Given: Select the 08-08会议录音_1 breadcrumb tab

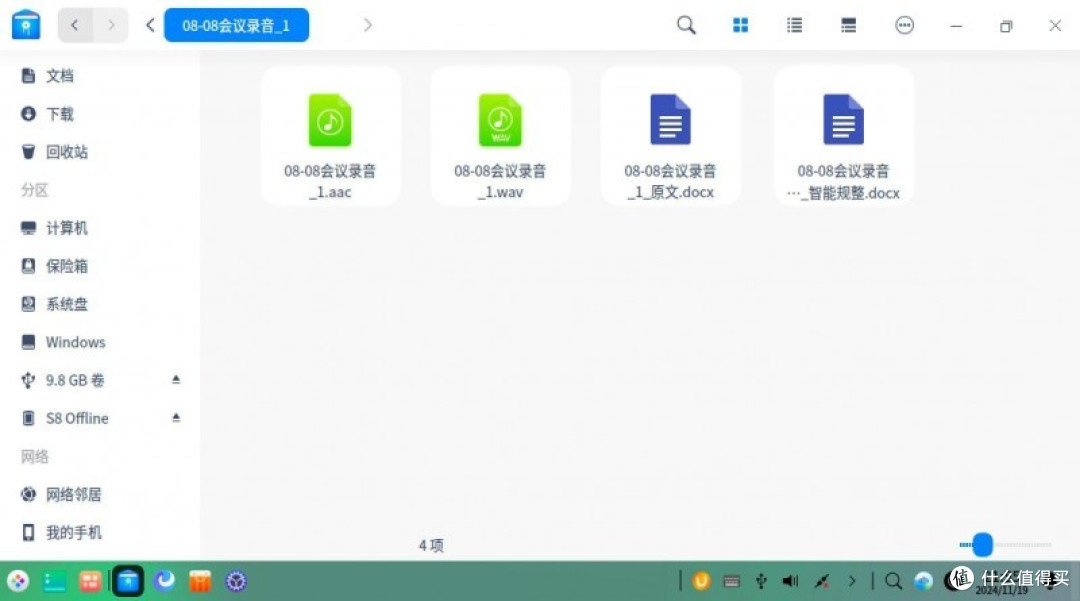Looking at the screenshot, I should [236, 25].
